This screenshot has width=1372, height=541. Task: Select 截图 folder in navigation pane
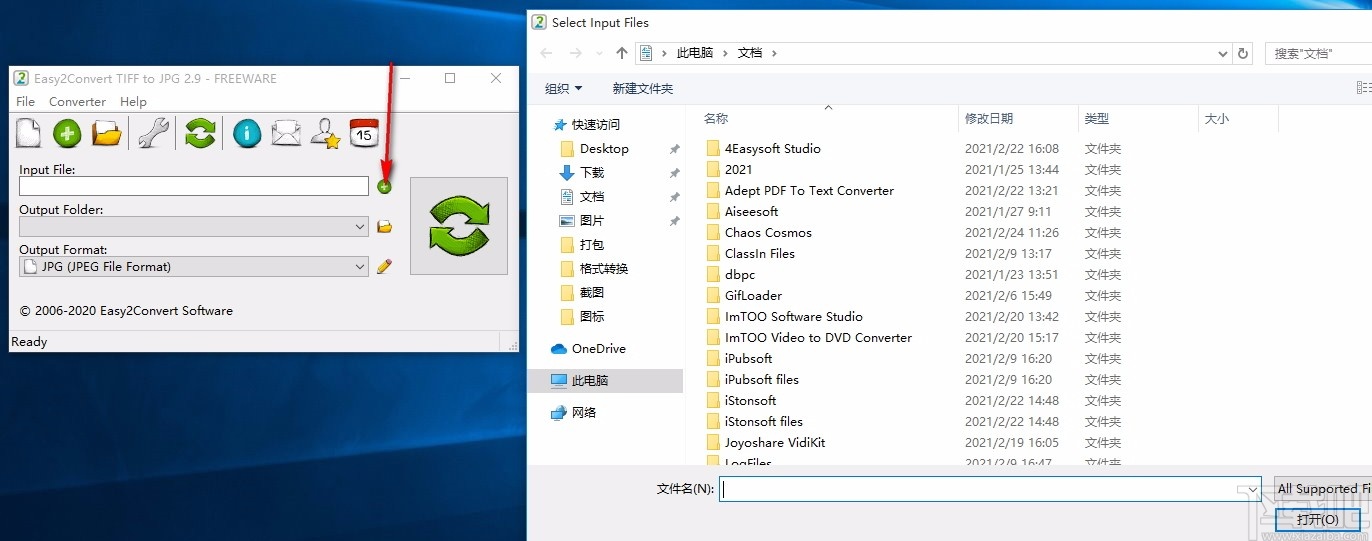pyautogui.click(x=592, y=293)
